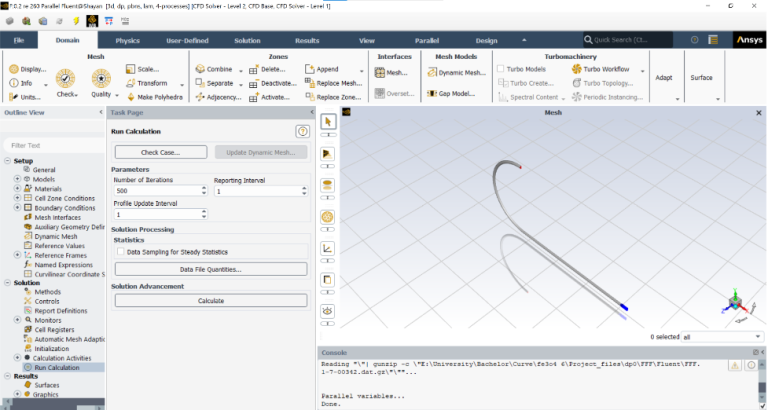
Task: Enable Data Sampling for Steady Statistics
Action: pos(120,252)
